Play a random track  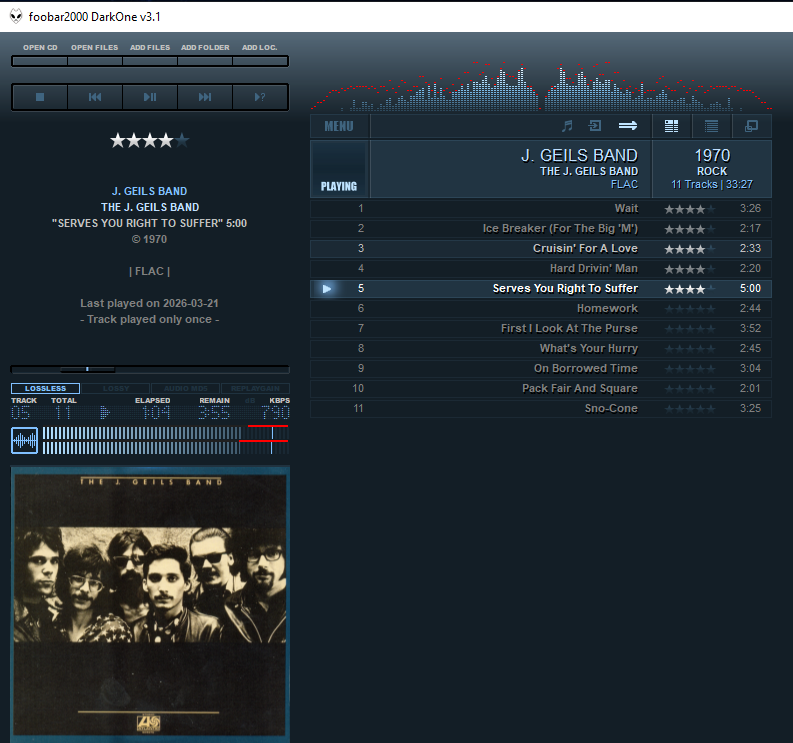(x=260, y=97)
